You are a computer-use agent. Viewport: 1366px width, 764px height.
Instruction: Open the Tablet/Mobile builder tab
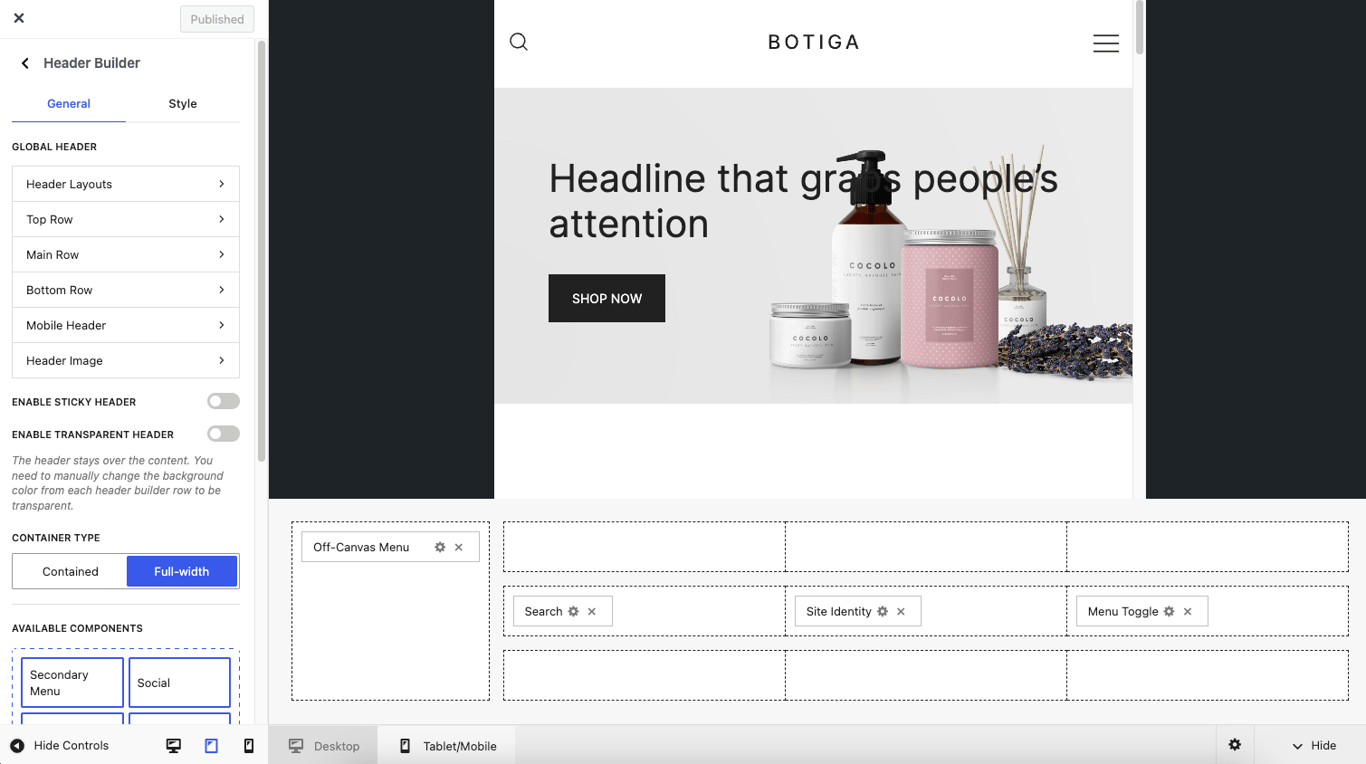tap(446, 745)
